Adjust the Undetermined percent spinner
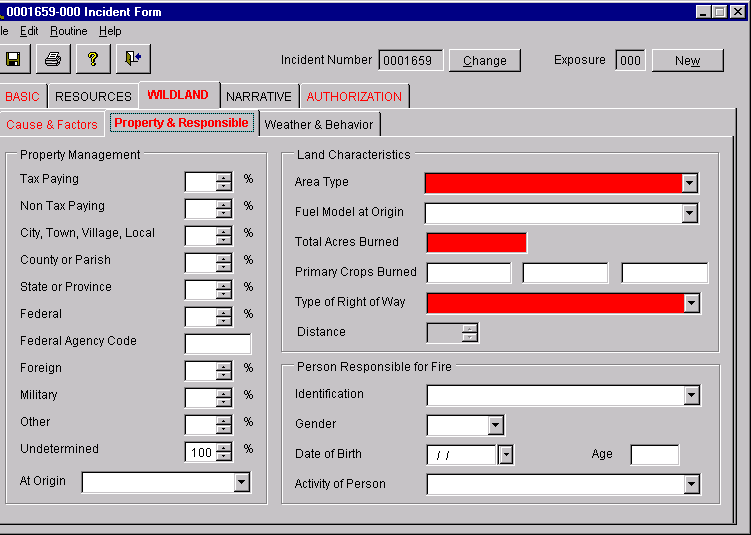This screenshot has height=535, width=751. coord(224,452)
